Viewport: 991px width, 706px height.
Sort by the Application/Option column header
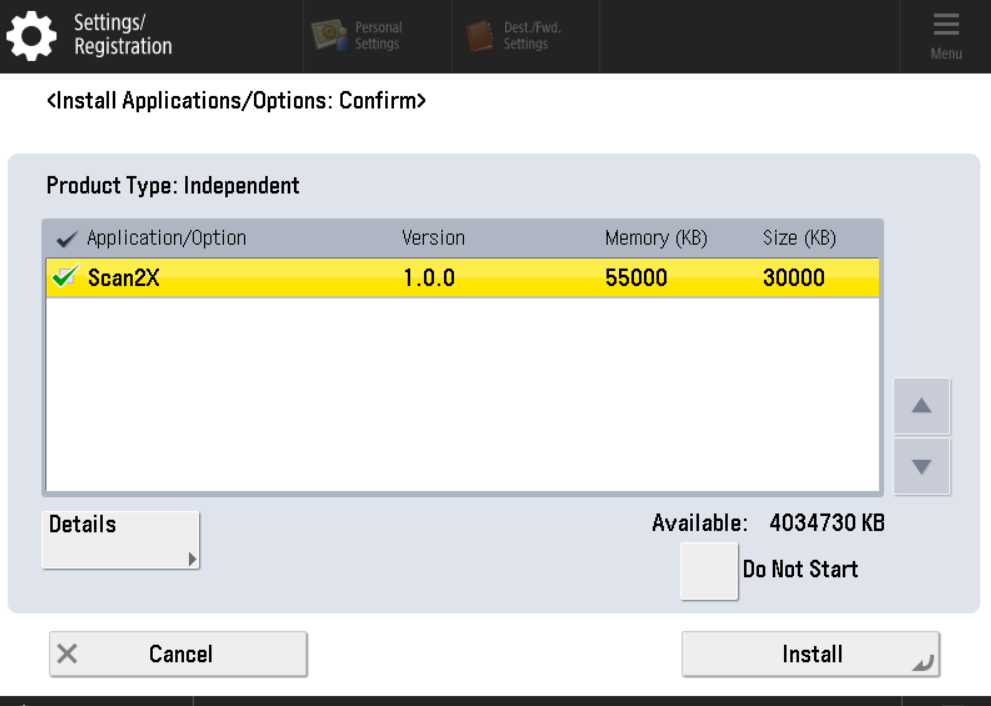pyautogui.click(x=166, y=239)
